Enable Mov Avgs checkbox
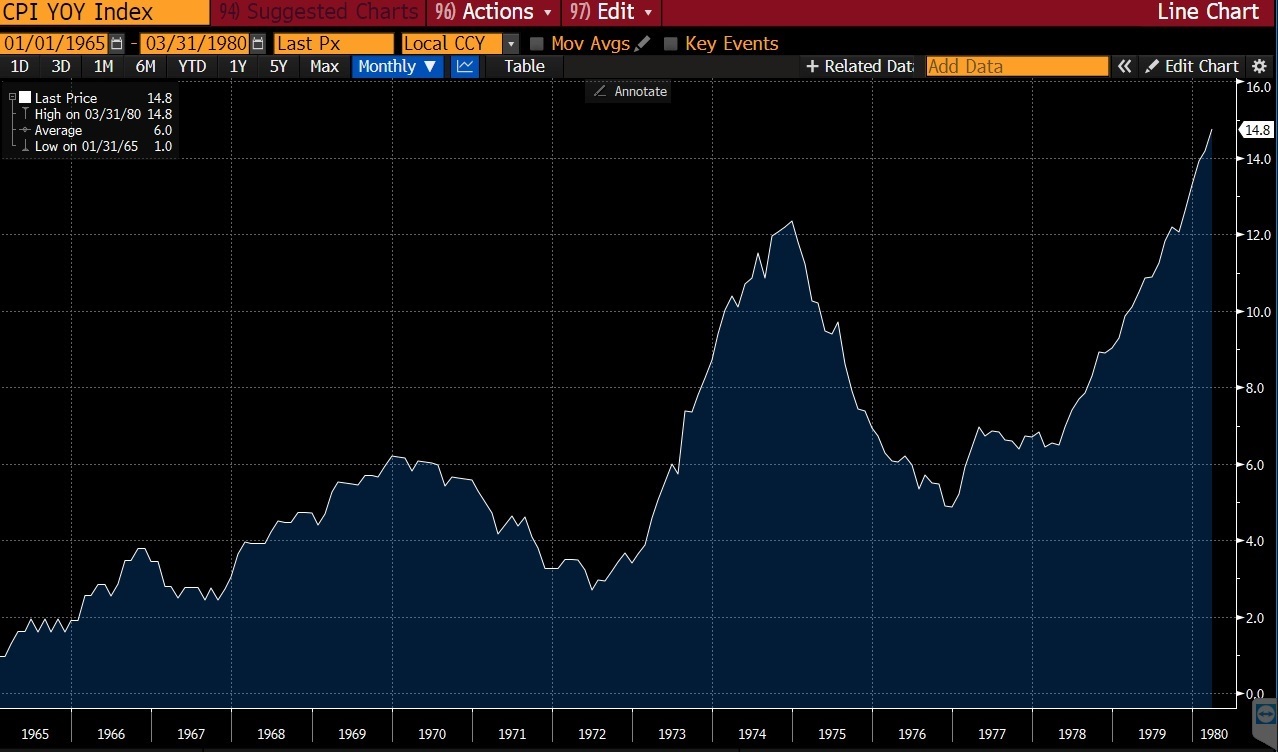 tap(537, 44)
